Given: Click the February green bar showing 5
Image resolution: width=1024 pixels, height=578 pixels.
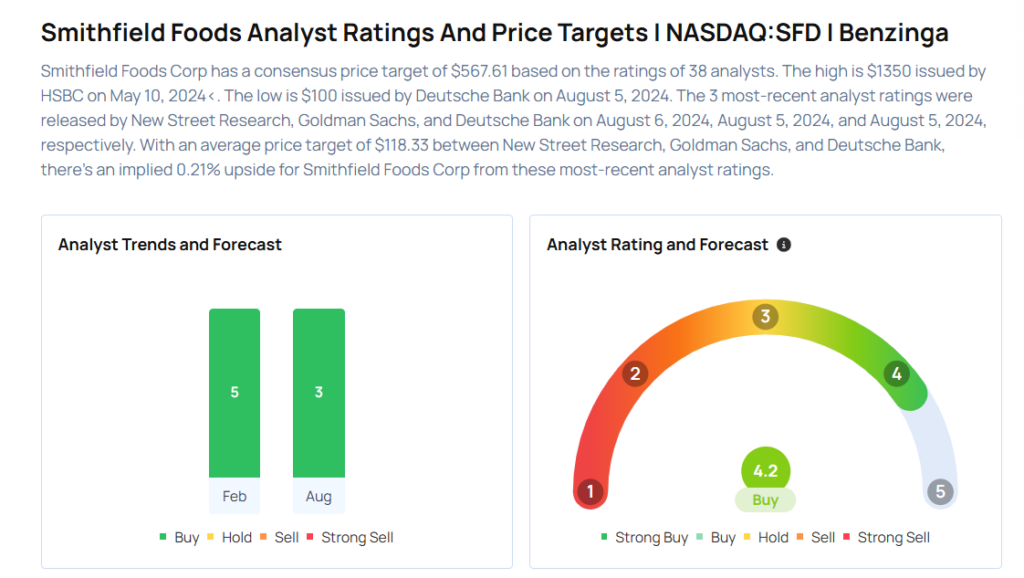Looking at the screenshot, I should 234,392.
